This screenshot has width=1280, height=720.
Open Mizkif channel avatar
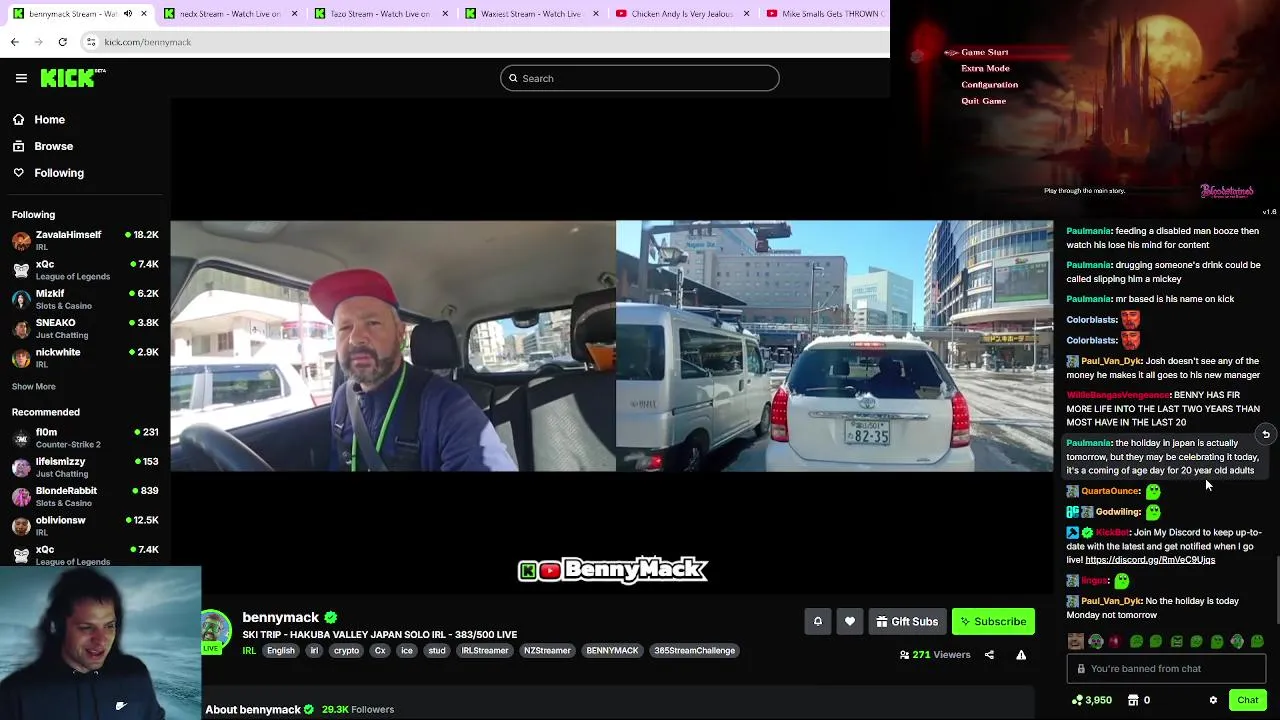pyautogui.click(x=21, y=300)
